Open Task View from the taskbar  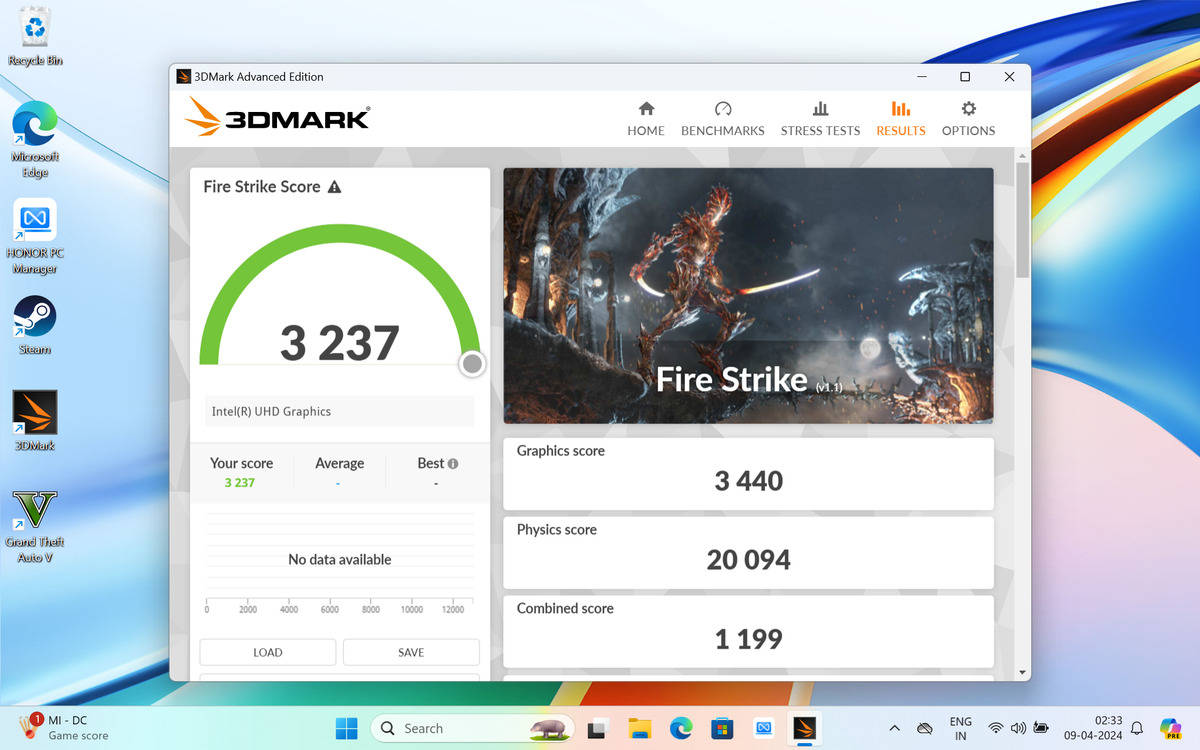pyautogui.click(x=598, y=728)
